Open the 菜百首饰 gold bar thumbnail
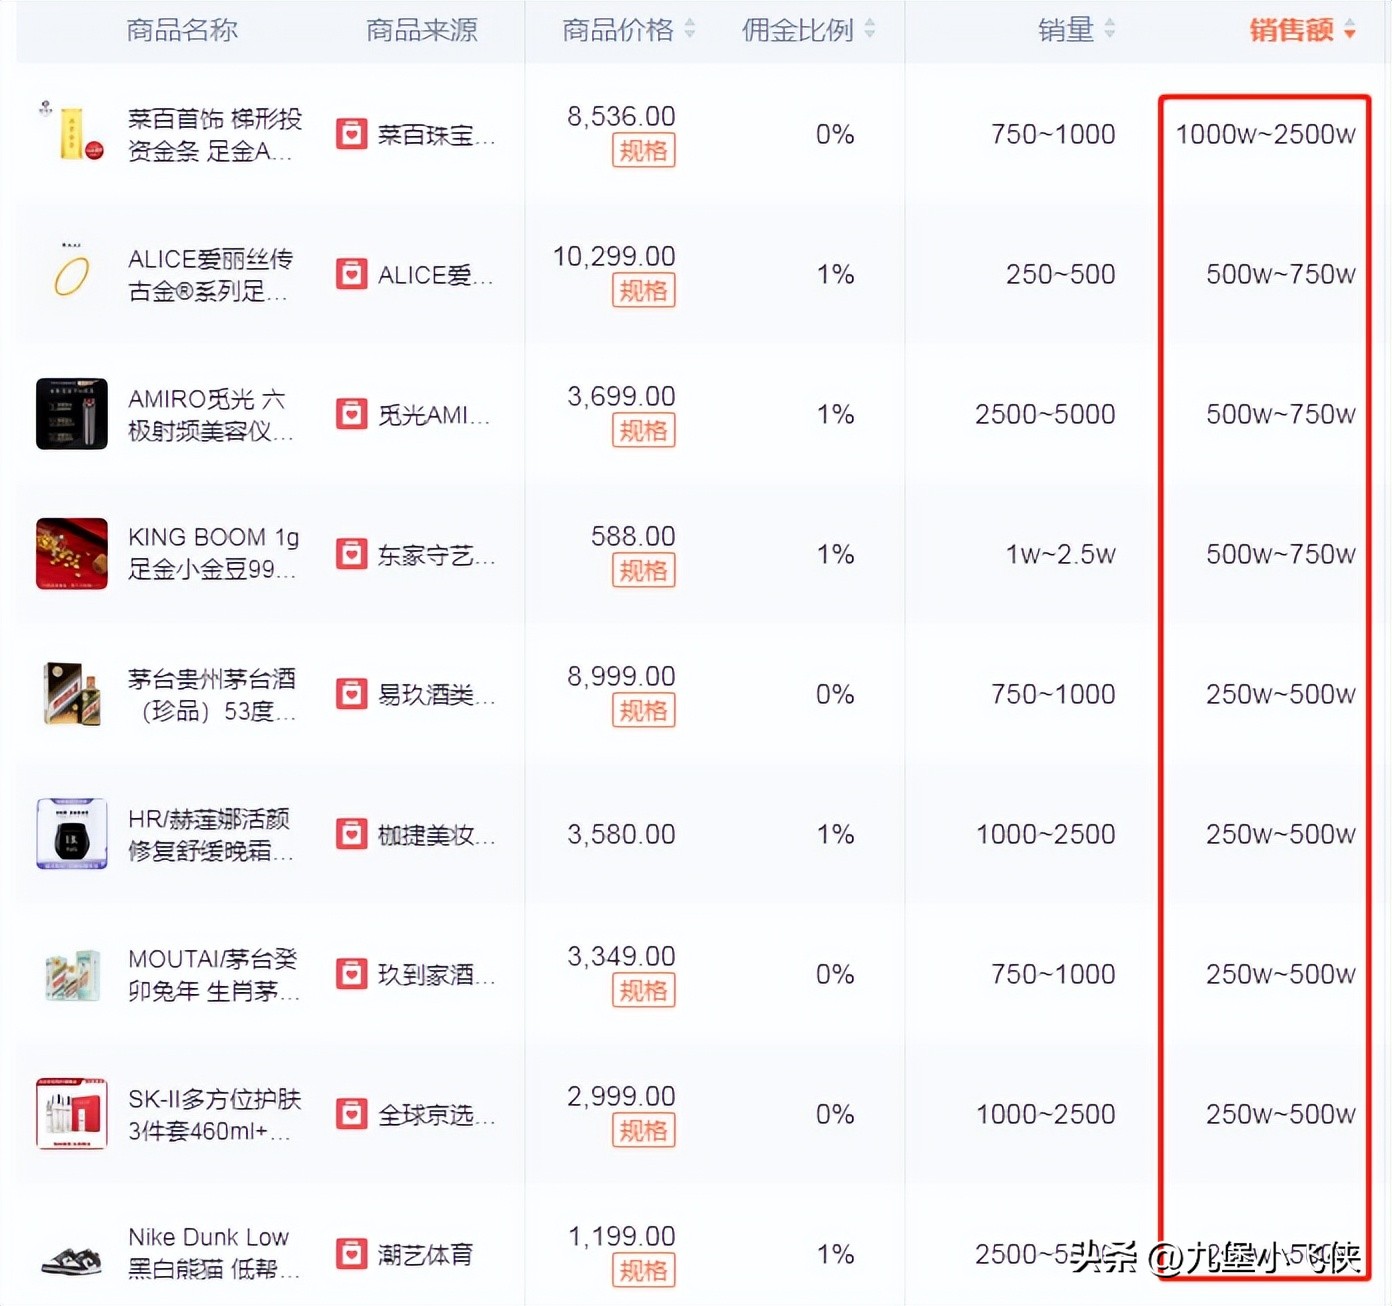 point(72,132)
